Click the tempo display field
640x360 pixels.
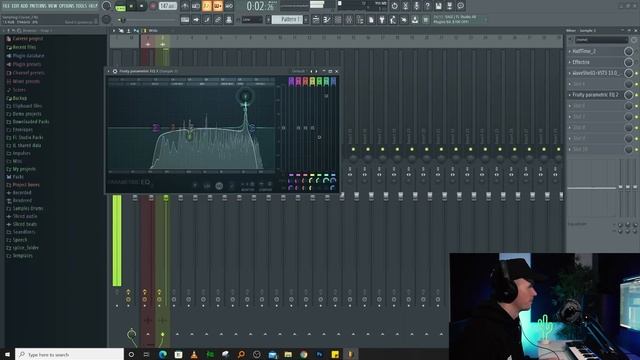pos(168,6)
